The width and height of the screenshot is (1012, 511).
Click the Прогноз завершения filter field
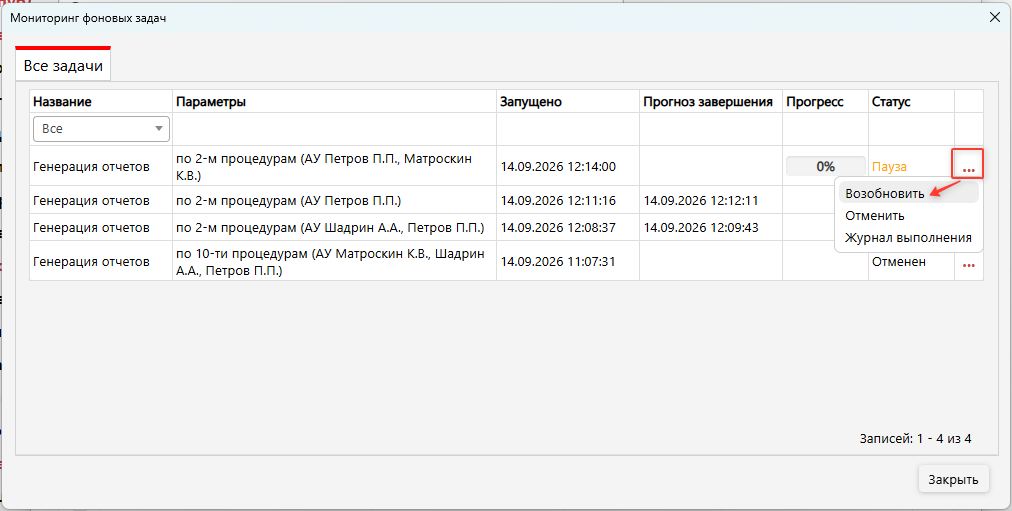coord(711,129)
